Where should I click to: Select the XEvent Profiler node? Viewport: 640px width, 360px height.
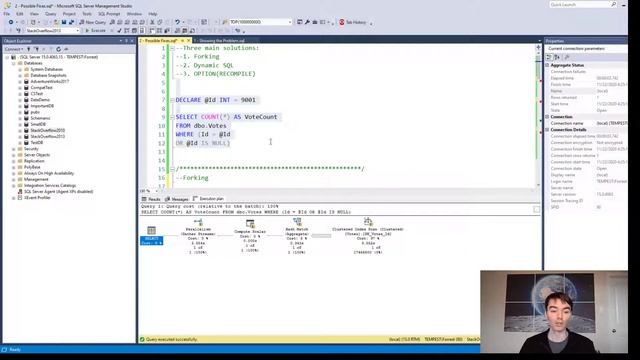point(37,198)
